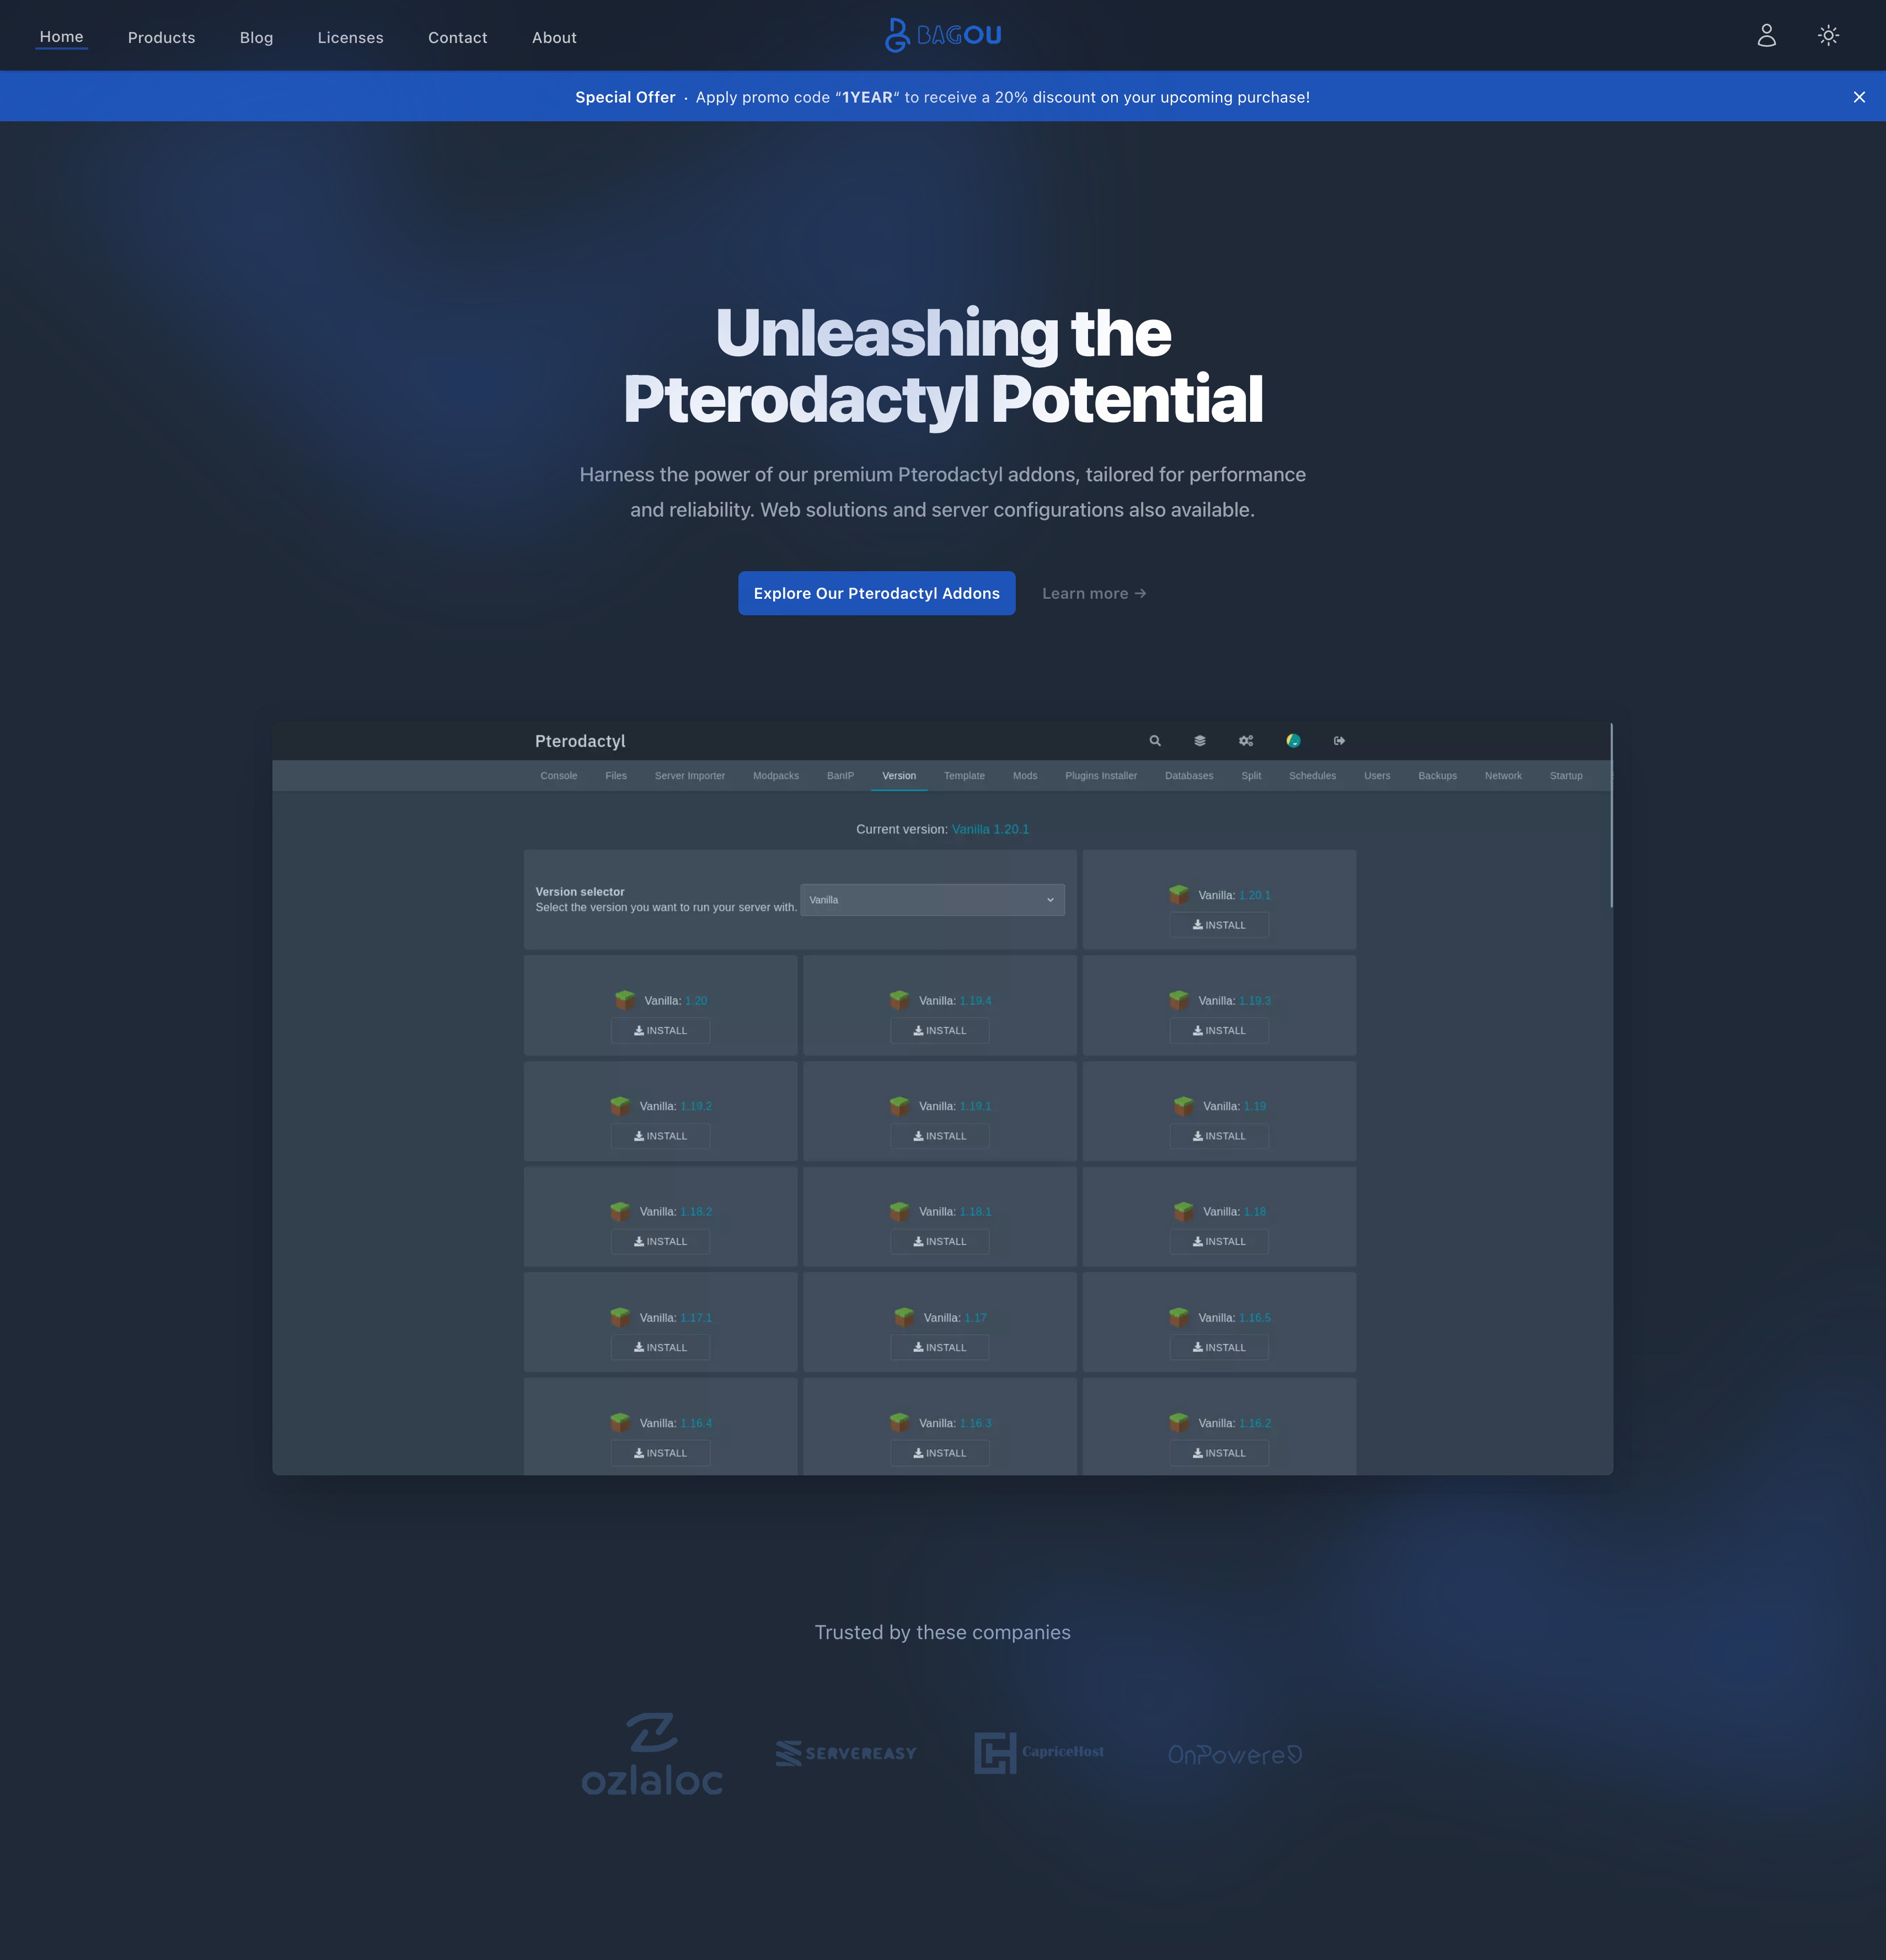Click the ServerEasy company logo
The image size is (1886, 1960).
(846, 1753)
